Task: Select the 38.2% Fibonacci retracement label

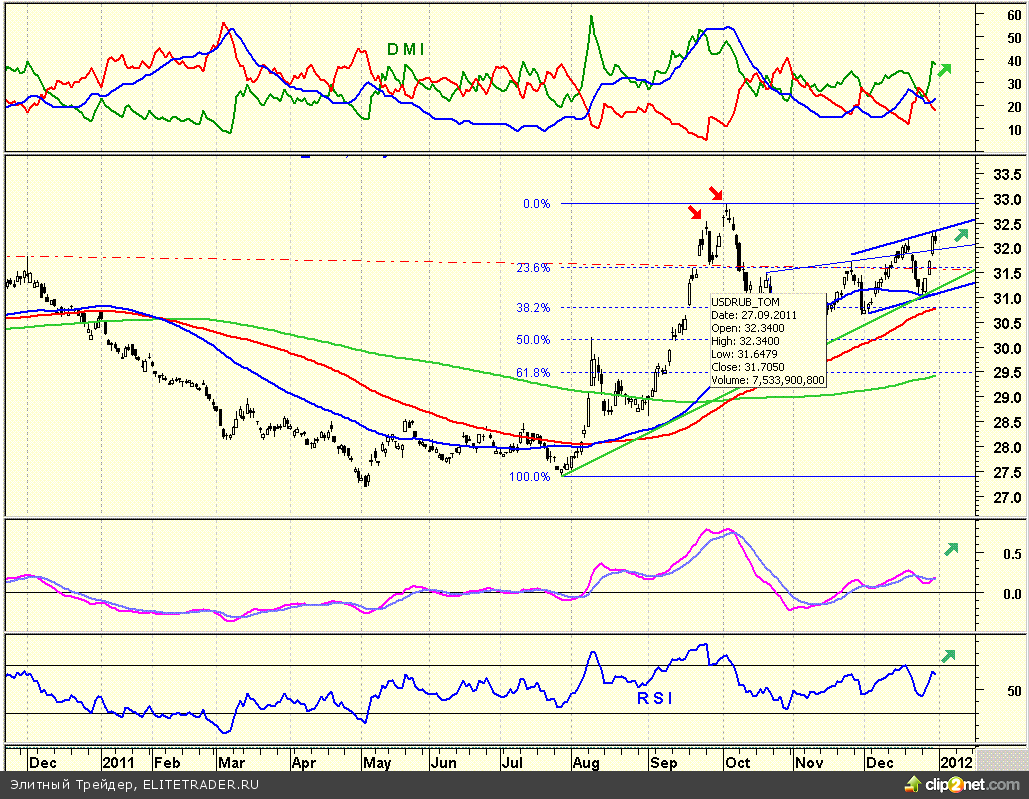Action: [535, 308]
